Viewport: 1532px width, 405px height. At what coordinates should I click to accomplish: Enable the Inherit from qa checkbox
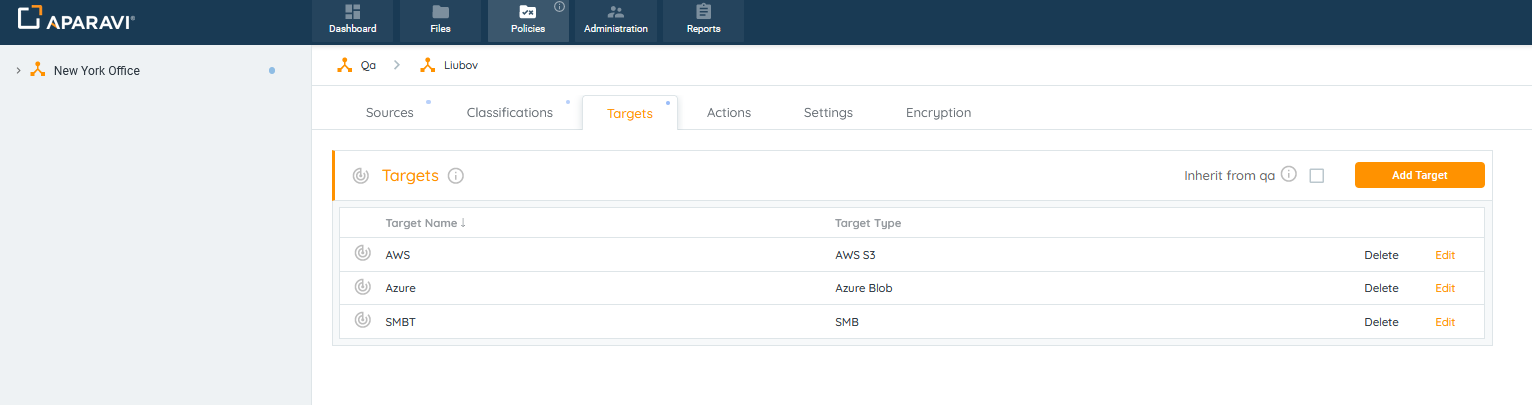(1316, 176)
